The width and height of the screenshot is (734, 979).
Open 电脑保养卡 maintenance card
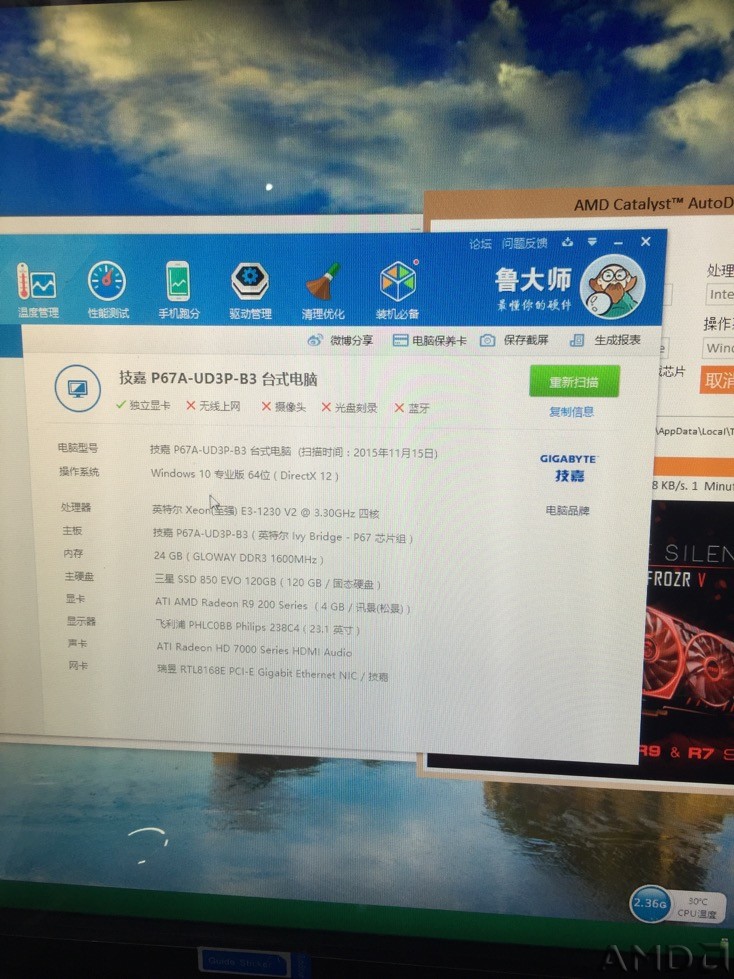point(429,341)
